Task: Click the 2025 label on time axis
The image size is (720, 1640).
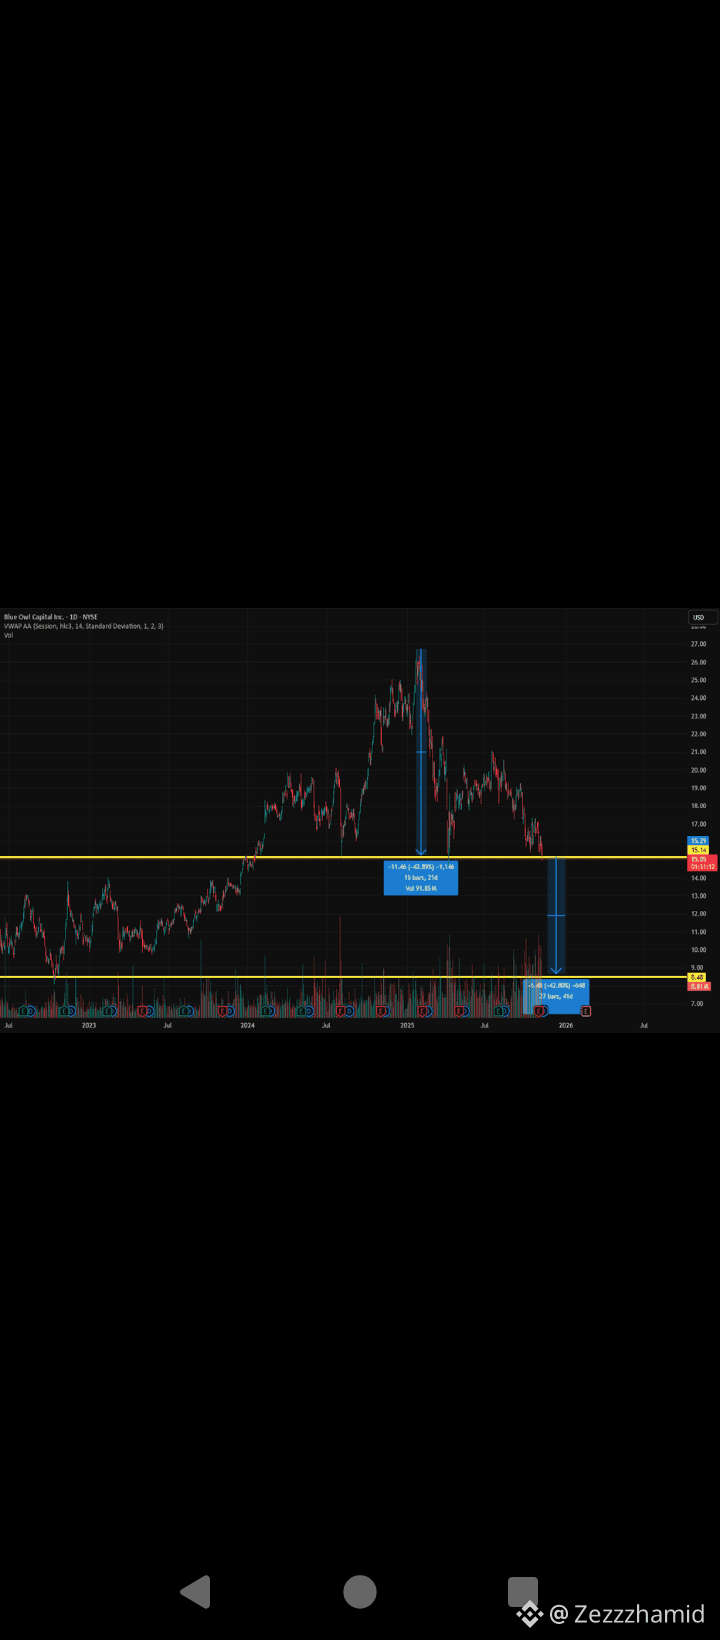Action: [x=407, y=1025]
